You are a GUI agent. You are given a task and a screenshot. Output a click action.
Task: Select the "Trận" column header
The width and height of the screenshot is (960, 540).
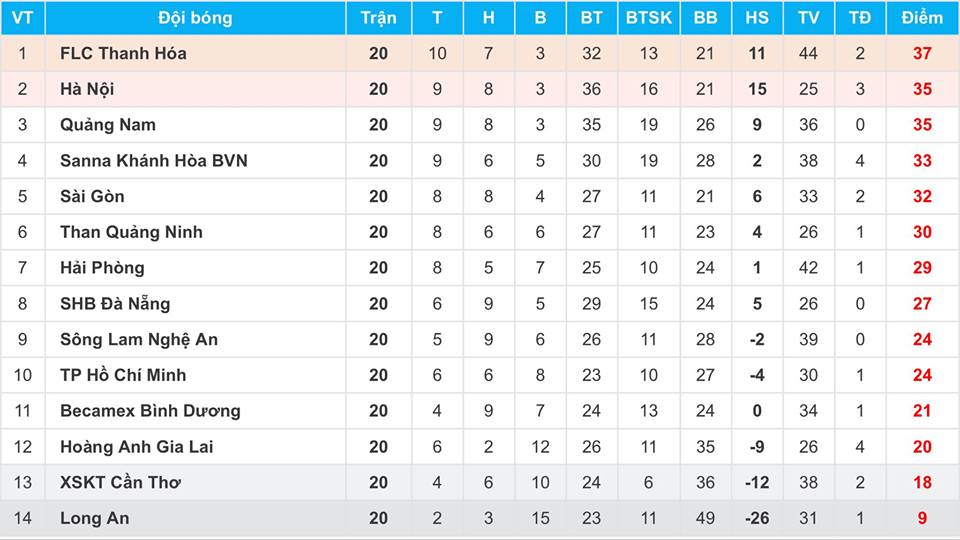coord(378,18)
